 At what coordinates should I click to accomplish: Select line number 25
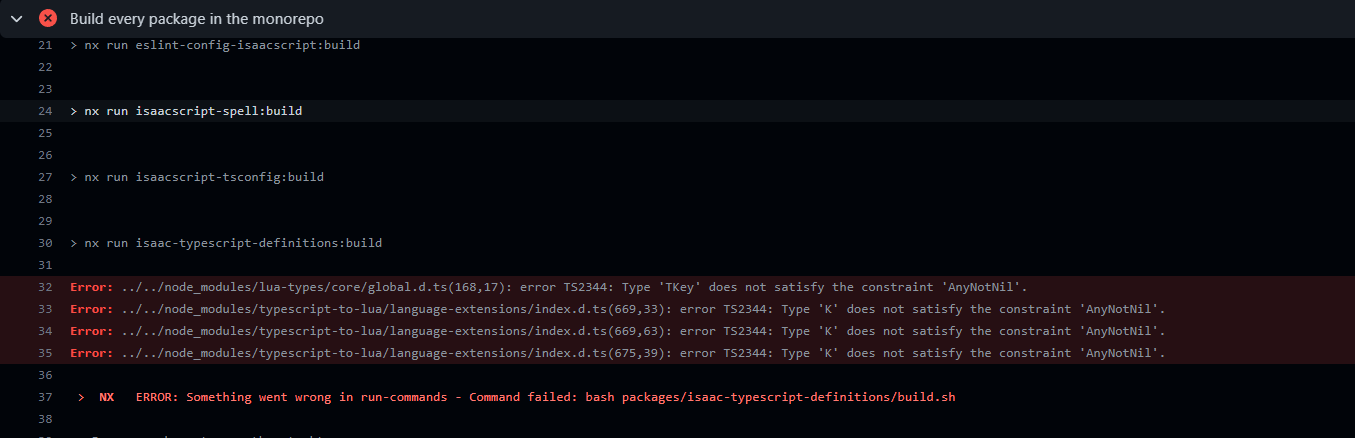click(44, 133)
